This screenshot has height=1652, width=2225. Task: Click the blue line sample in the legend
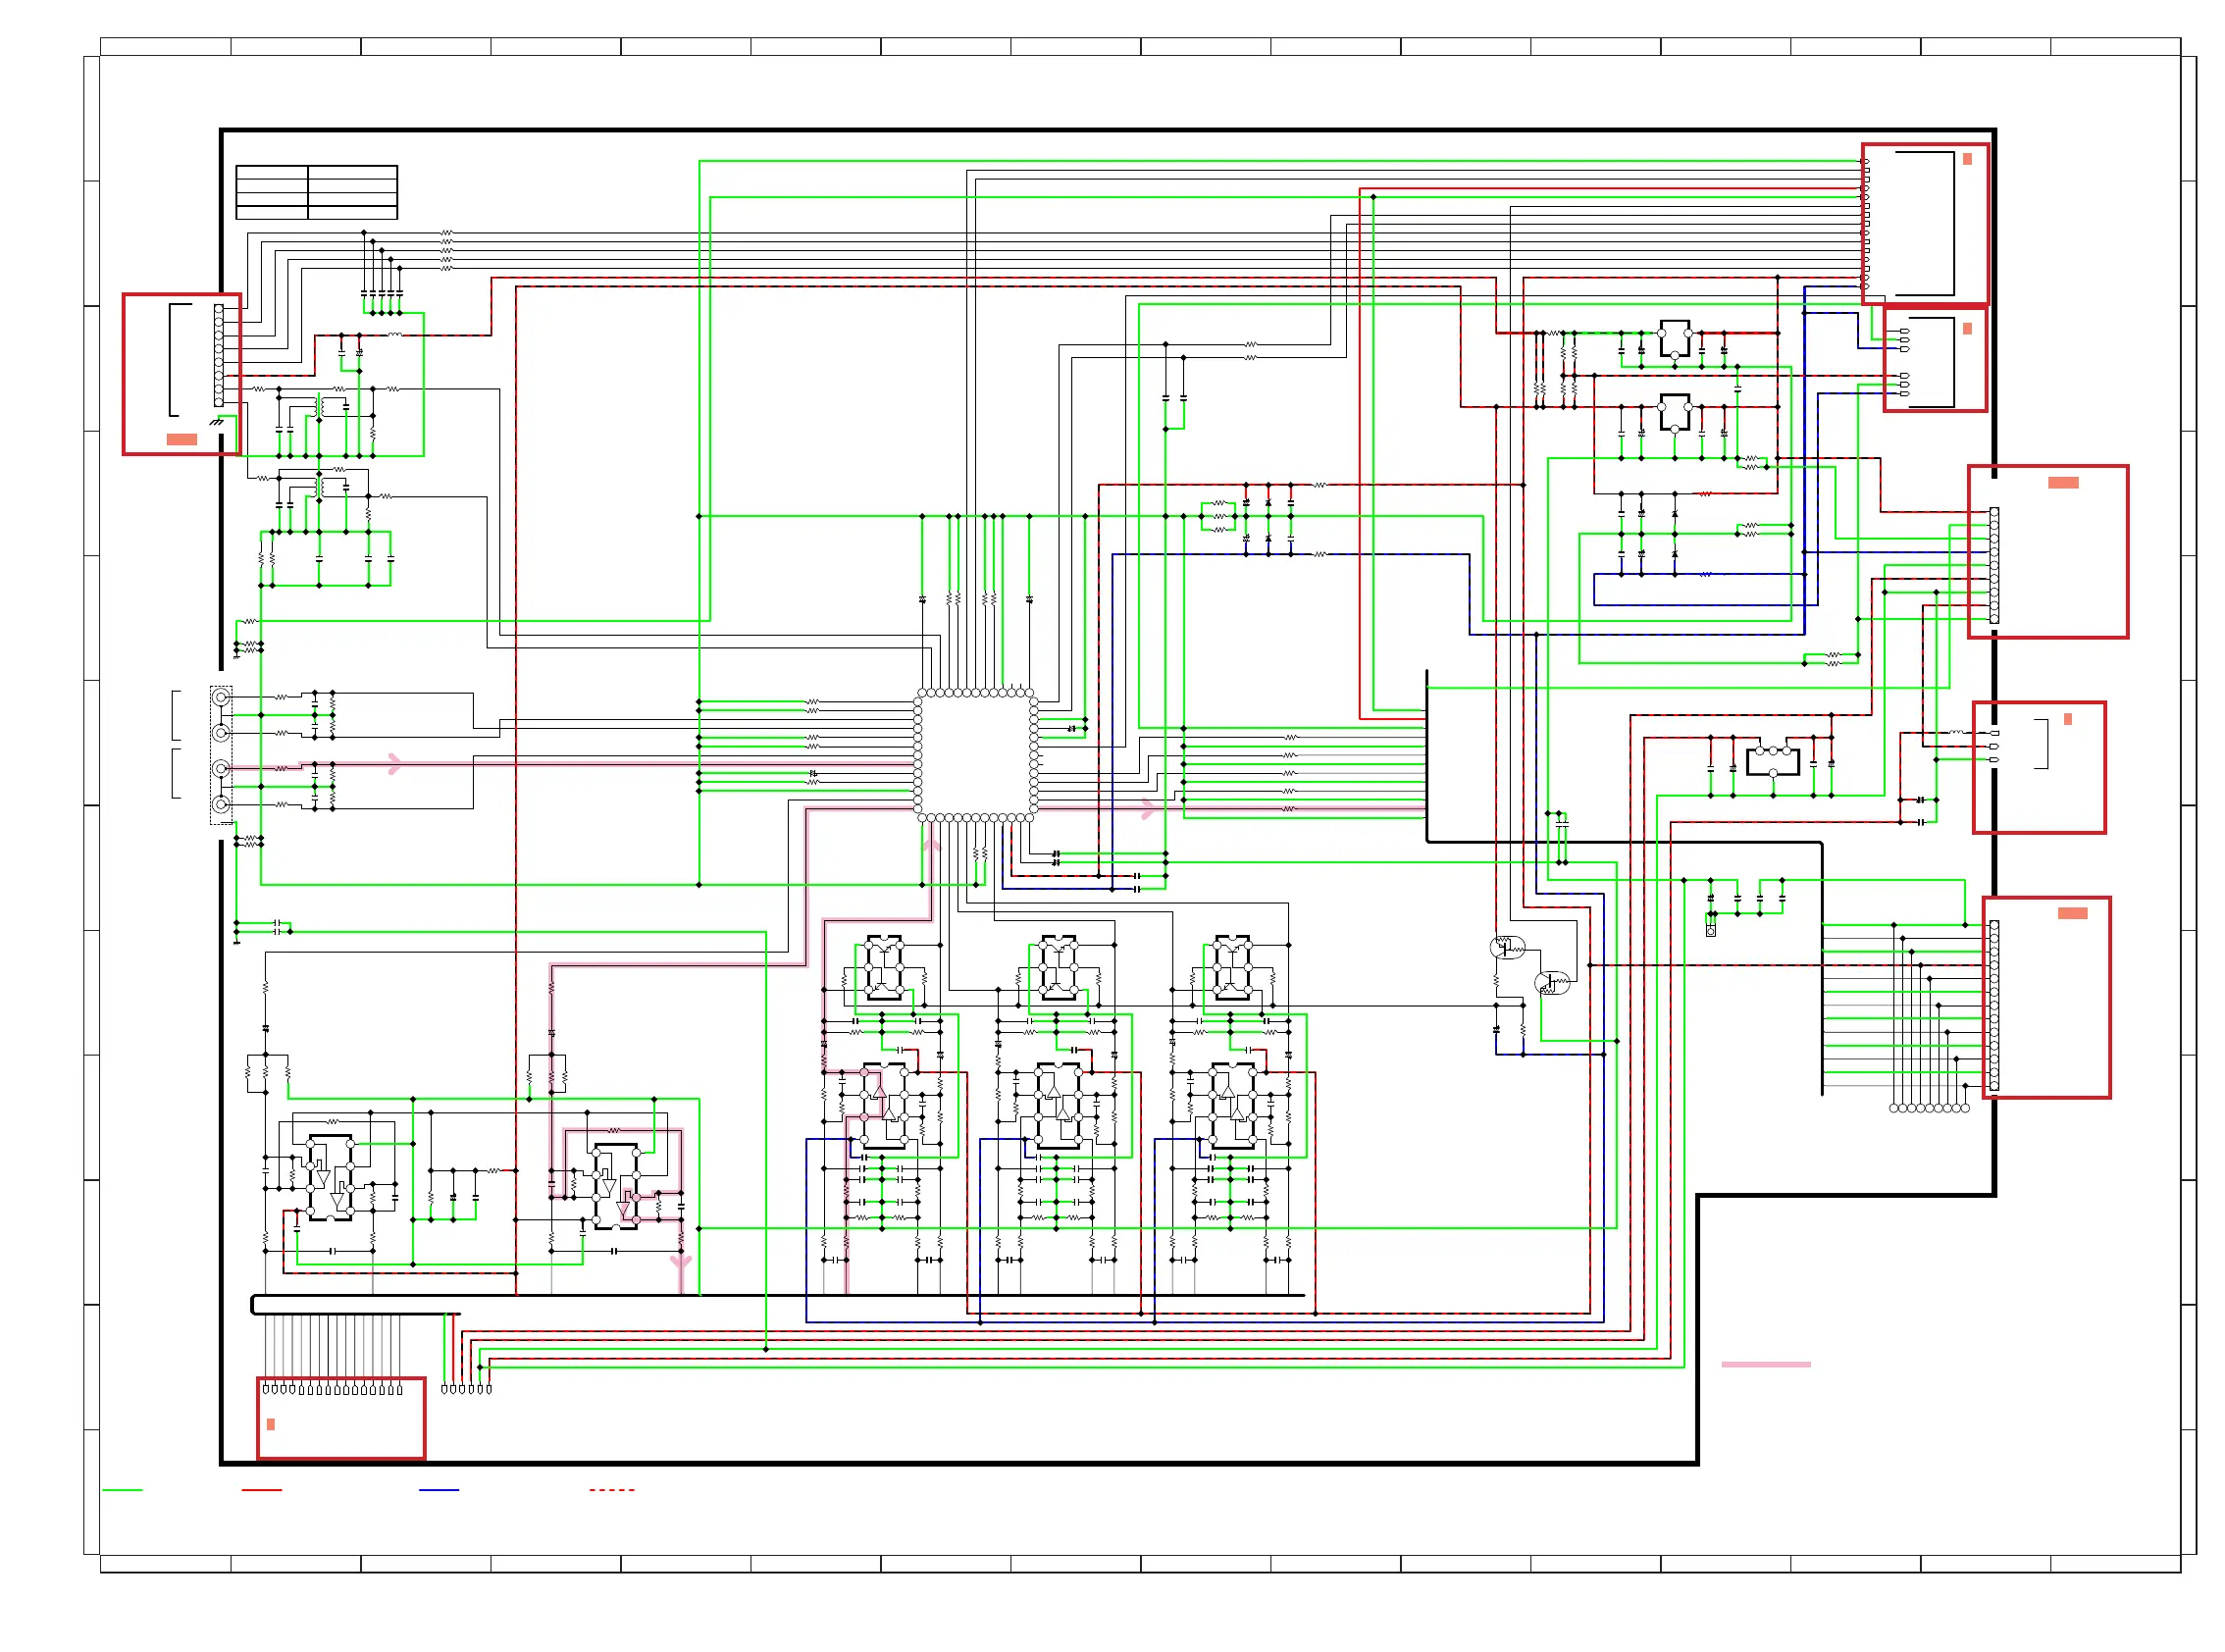coord(439,1490)
